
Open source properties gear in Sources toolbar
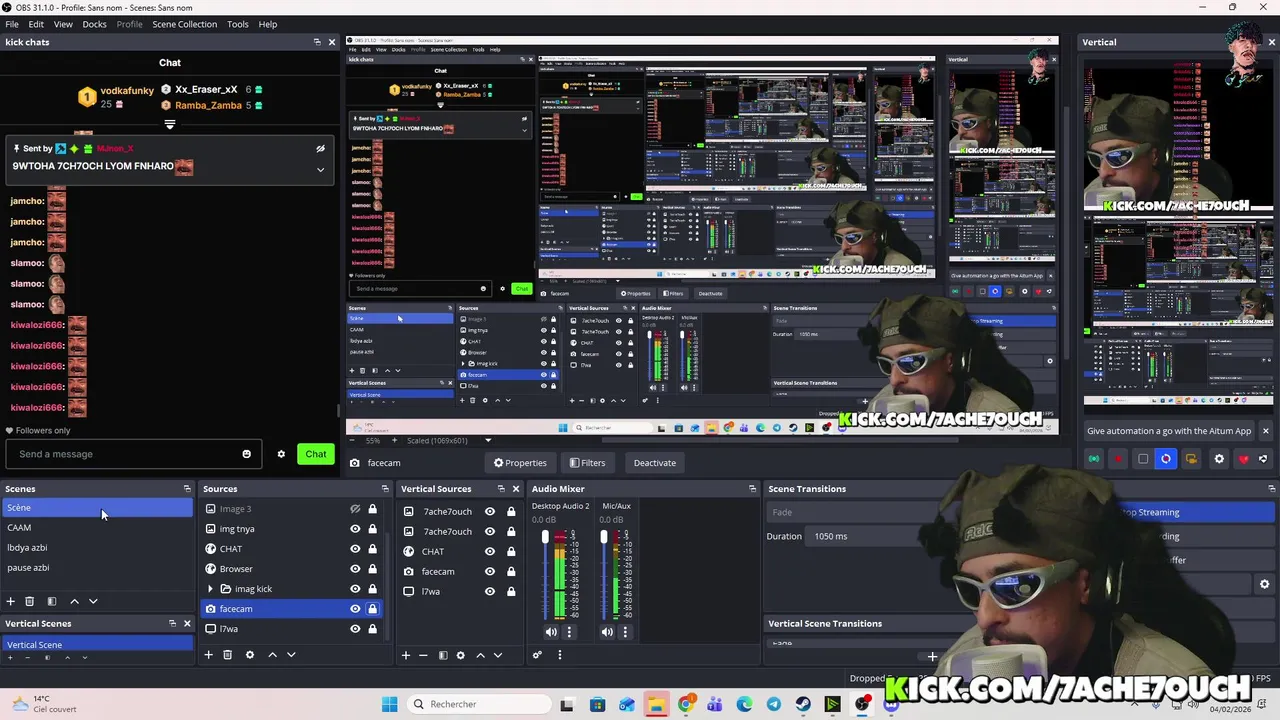coord(250,655)
